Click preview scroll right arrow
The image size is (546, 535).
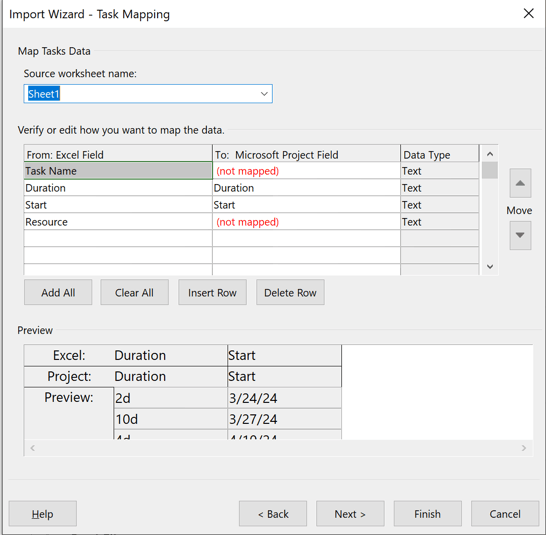pyautogui.click(x=524, y=448)
